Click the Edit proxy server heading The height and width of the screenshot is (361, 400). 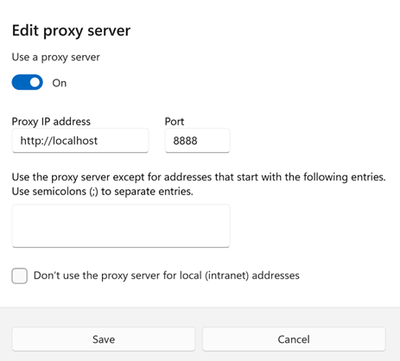(71, 31)
